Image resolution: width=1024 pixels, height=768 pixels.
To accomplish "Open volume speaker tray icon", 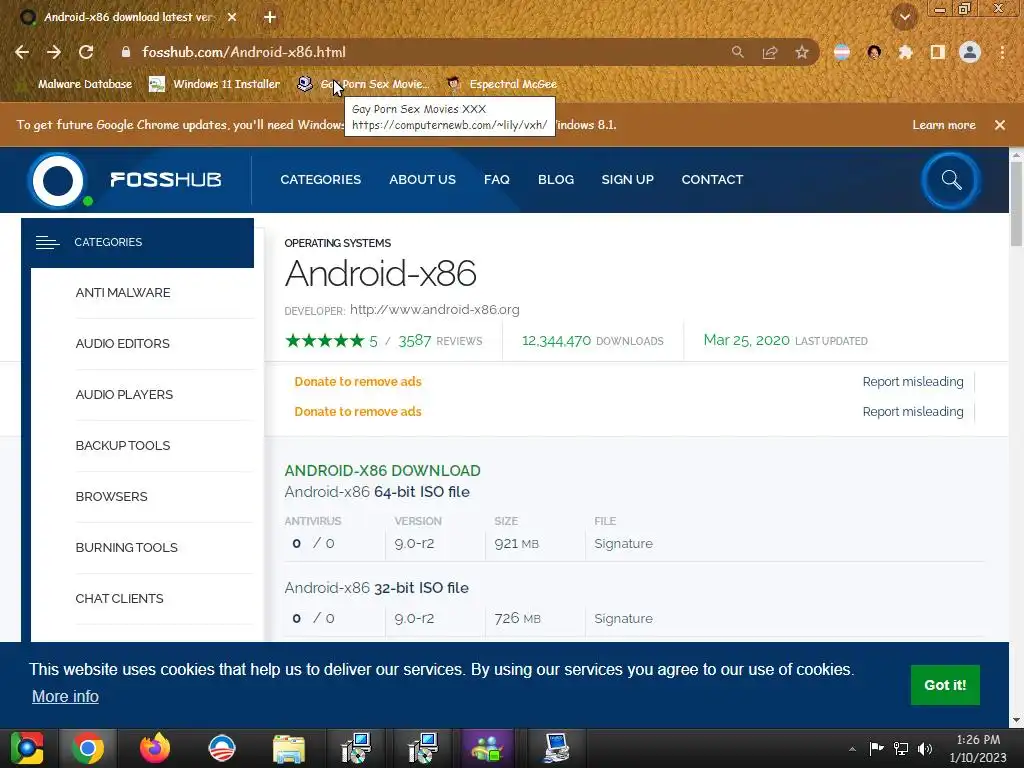I will click(925, 749).
